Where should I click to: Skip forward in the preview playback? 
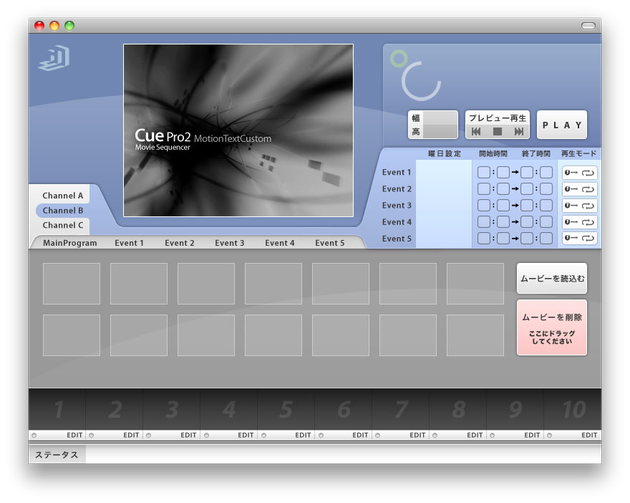(519, 131)
